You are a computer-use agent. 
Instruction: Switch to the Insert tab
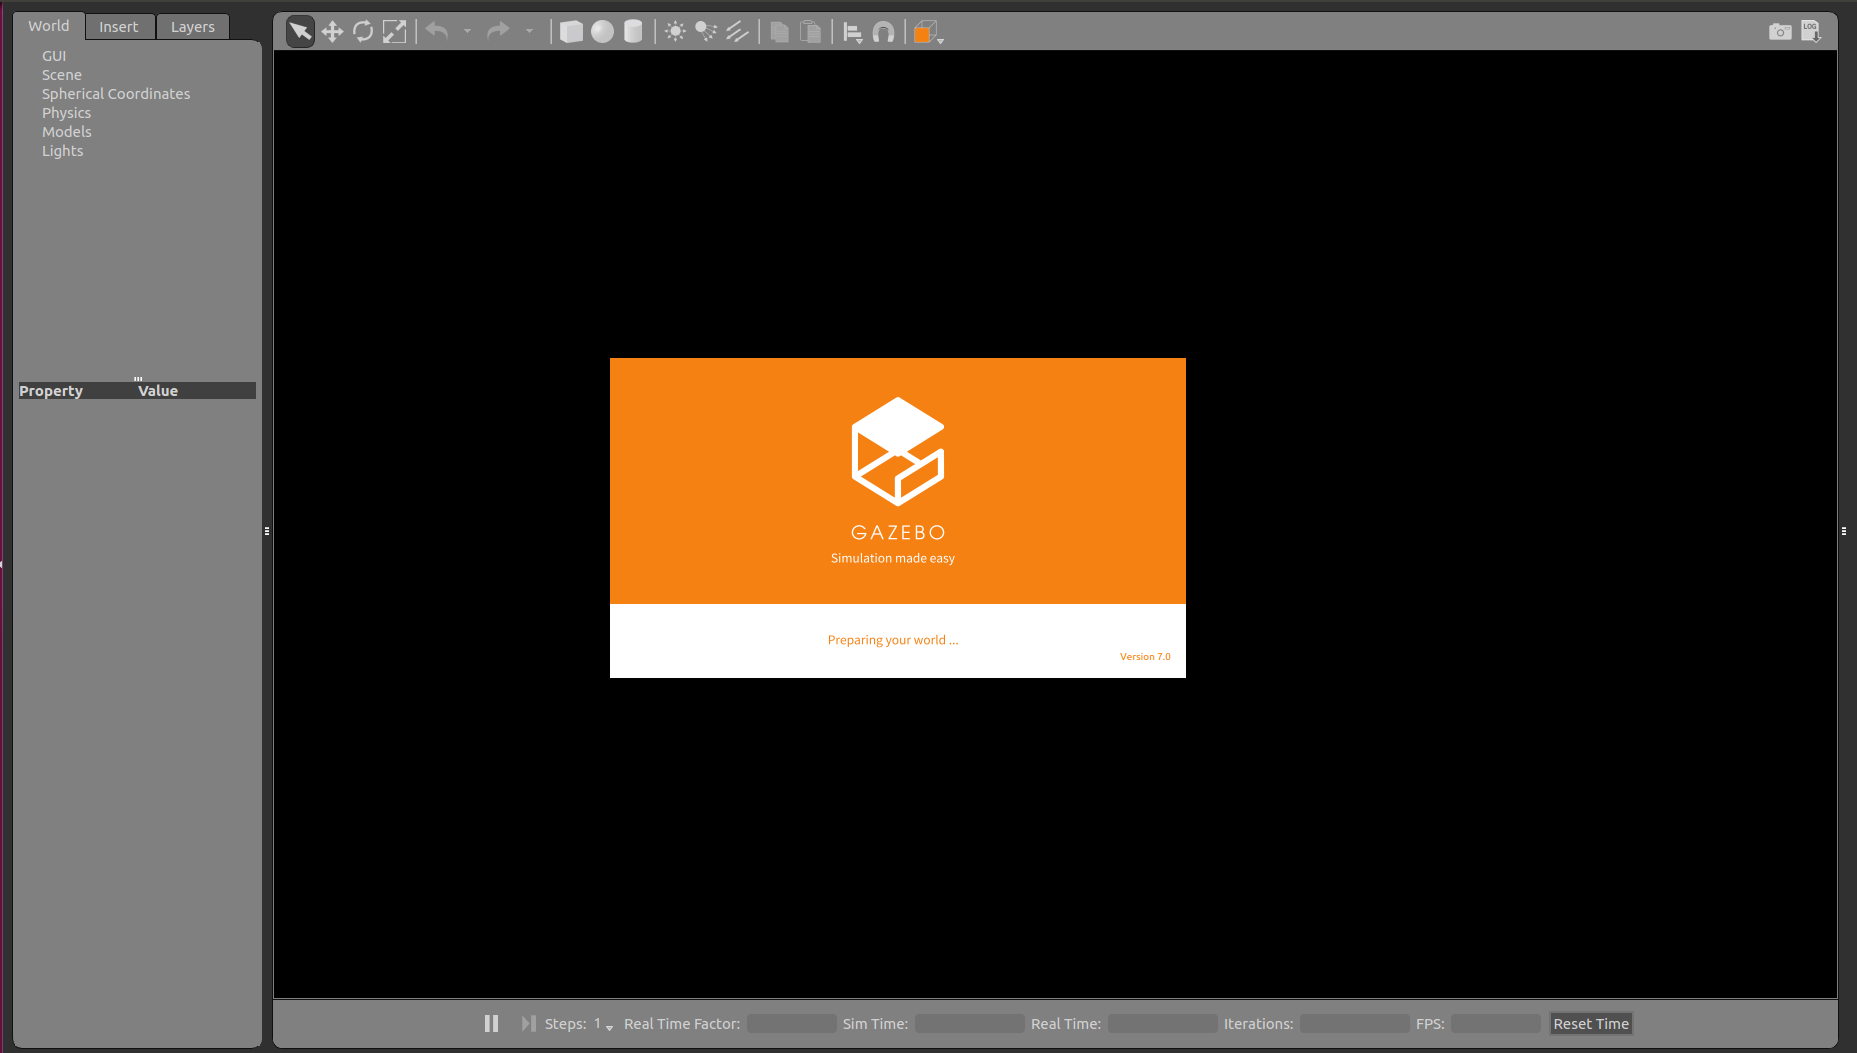(119, 27)
